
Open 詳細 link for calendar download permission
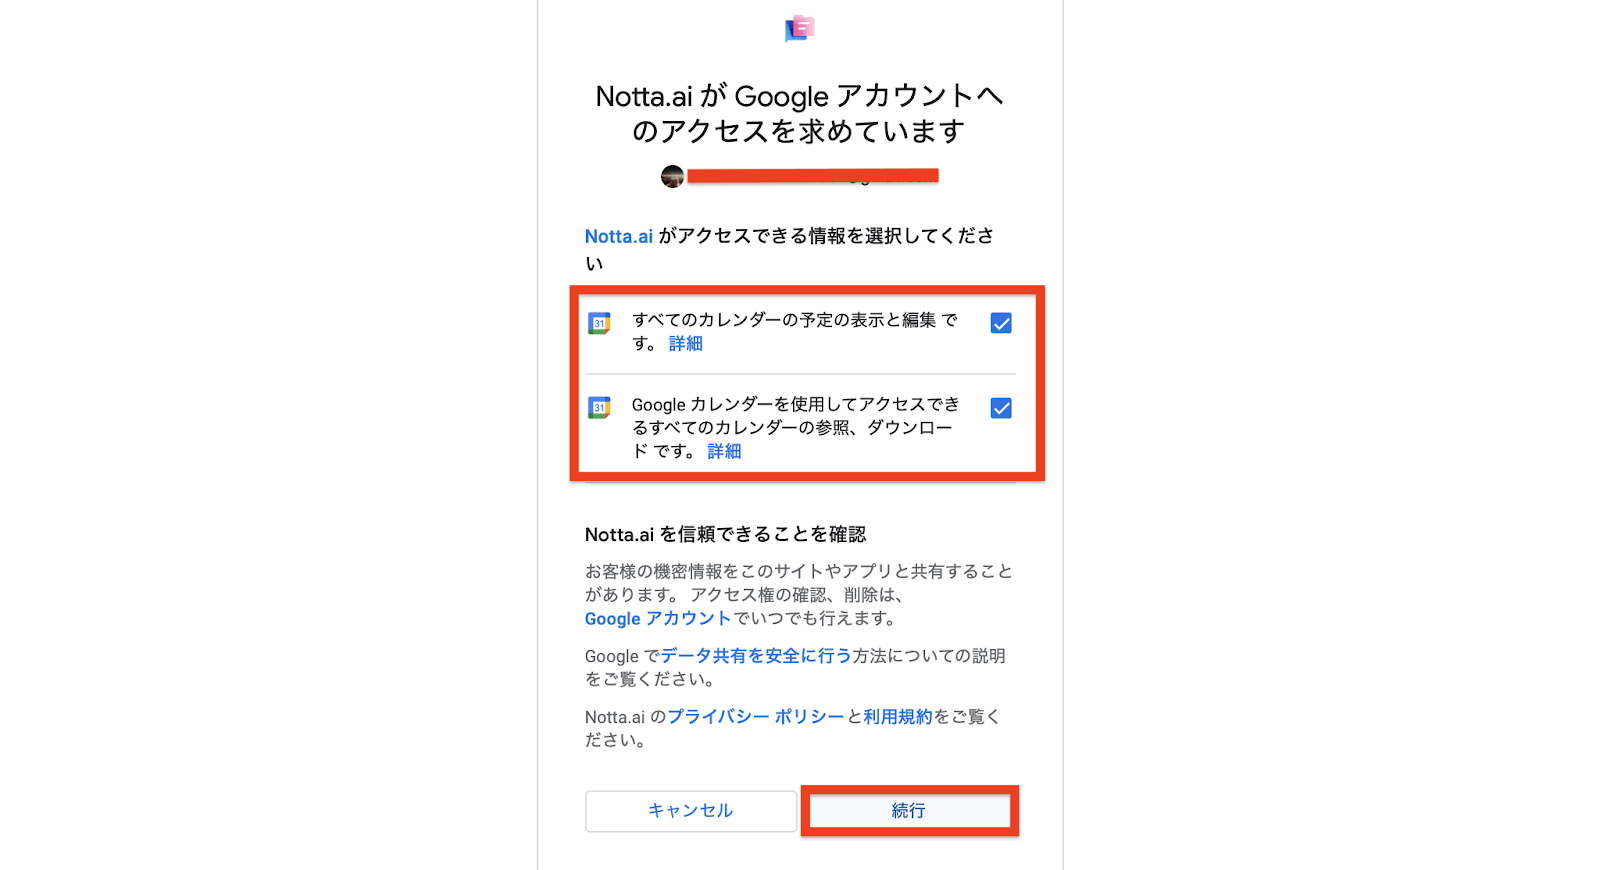pos(724,452)
